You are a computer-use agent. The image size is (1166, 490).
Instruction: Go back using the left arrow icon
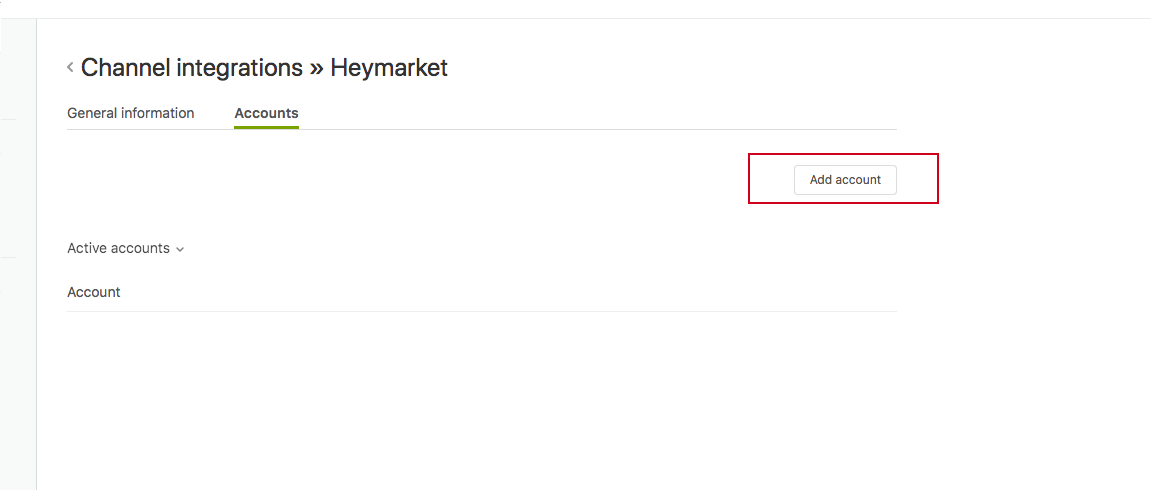pyautogui.click(x=70, y=68)
